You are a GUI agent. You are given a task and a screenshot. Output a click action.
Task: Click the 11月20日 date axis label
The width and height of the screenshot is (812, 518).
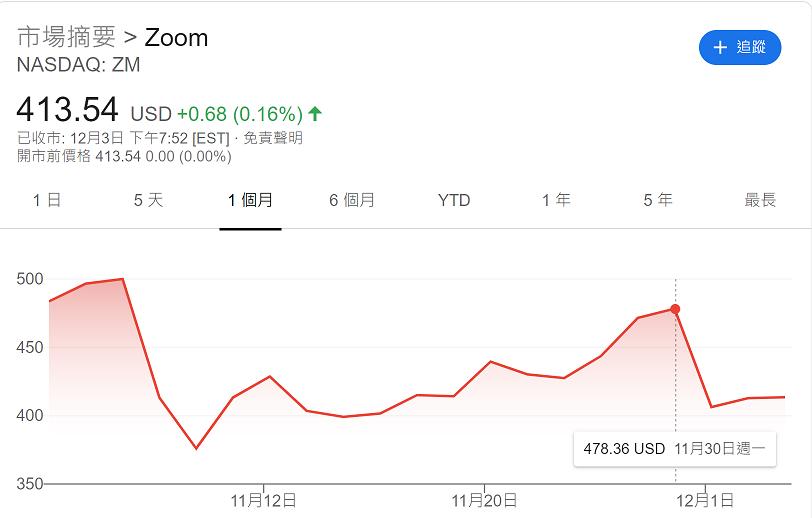pos(485,499)
